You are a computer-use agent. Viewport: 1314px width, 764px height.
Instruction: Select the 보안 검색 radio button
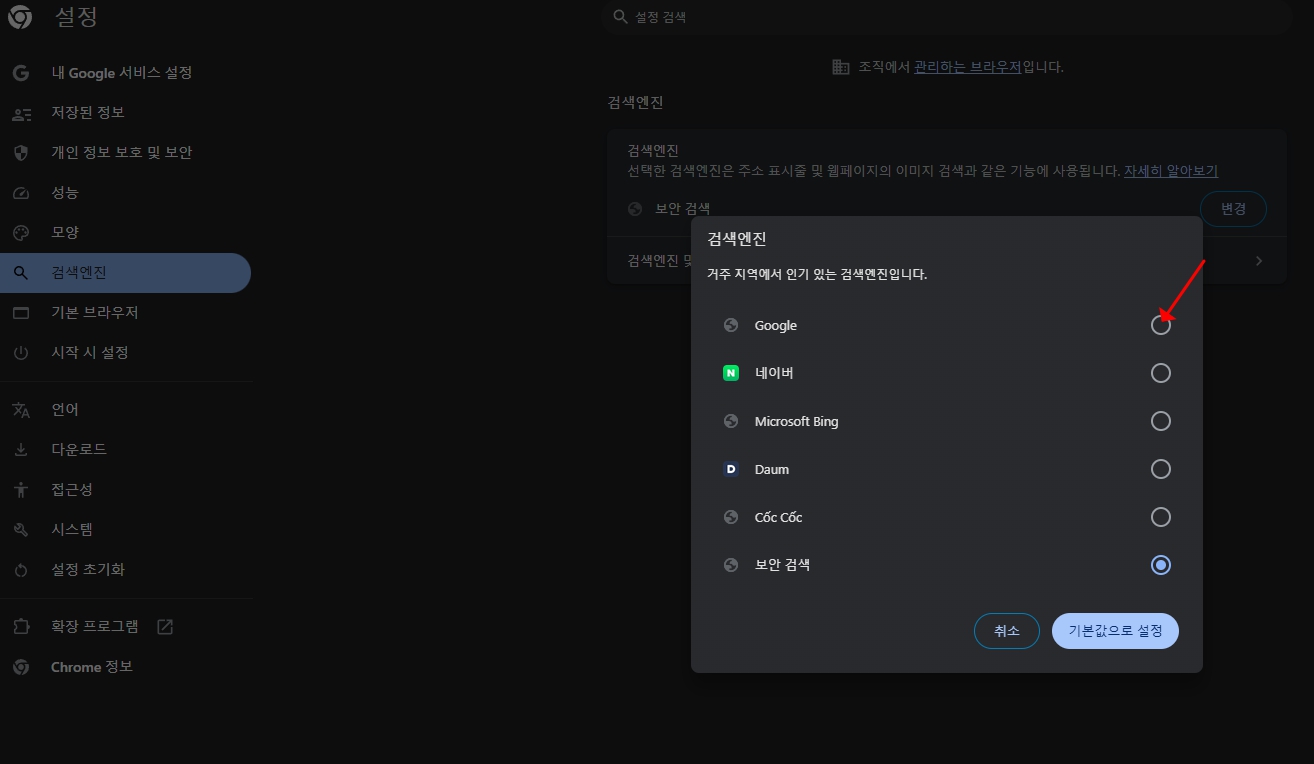coord(1160,565)
